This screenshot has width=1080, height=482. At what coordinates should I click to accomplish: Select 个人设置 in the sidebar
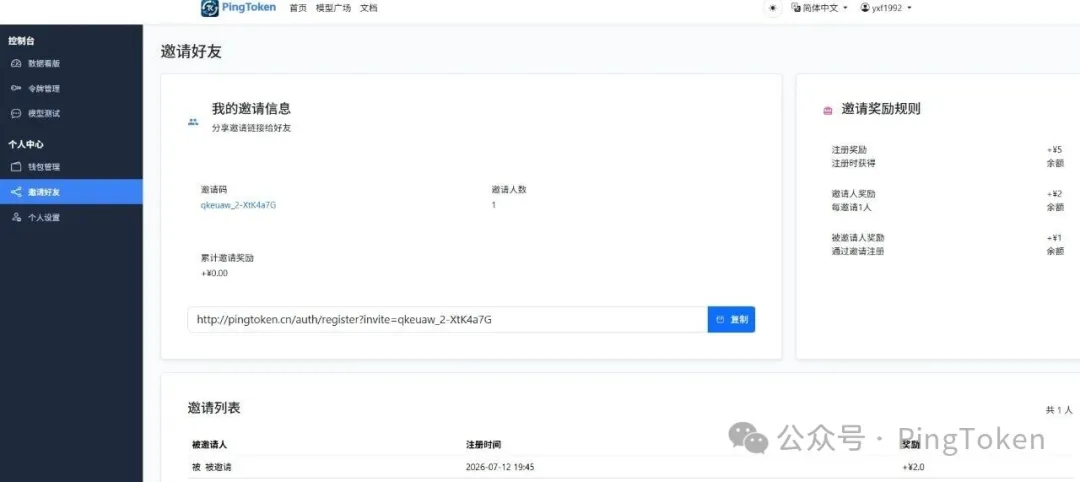pyautogui.click(x=71, y=218)
